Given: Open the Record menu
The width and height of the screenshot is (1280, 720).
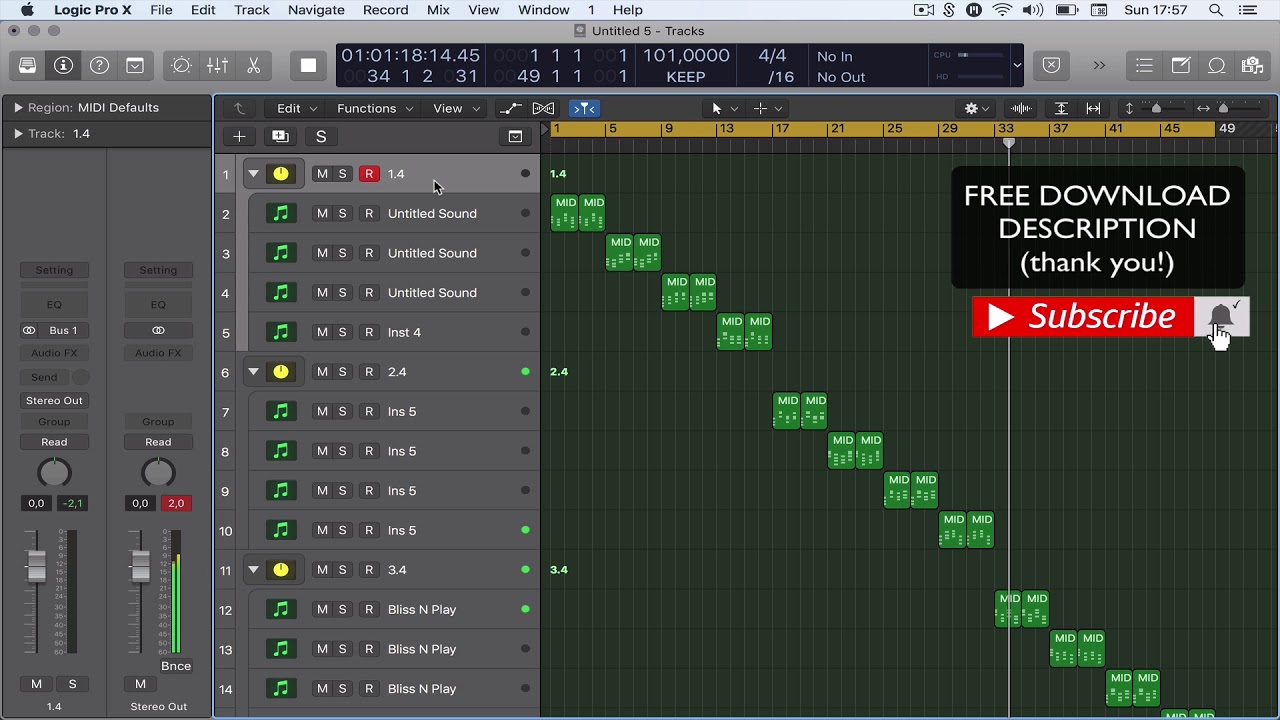Looking at the screenshot, I should tap(385, 10).
